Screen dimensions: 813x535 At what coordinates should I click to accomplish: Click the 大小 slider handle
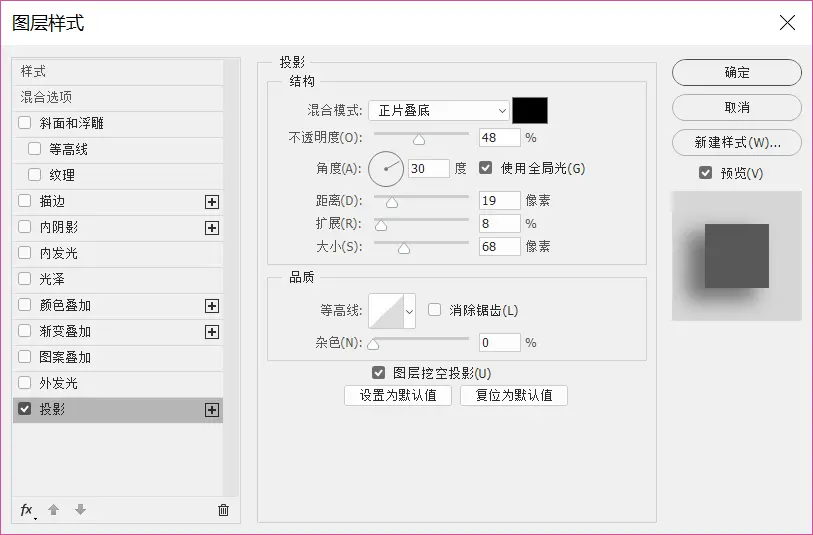[x=404, y=248]
